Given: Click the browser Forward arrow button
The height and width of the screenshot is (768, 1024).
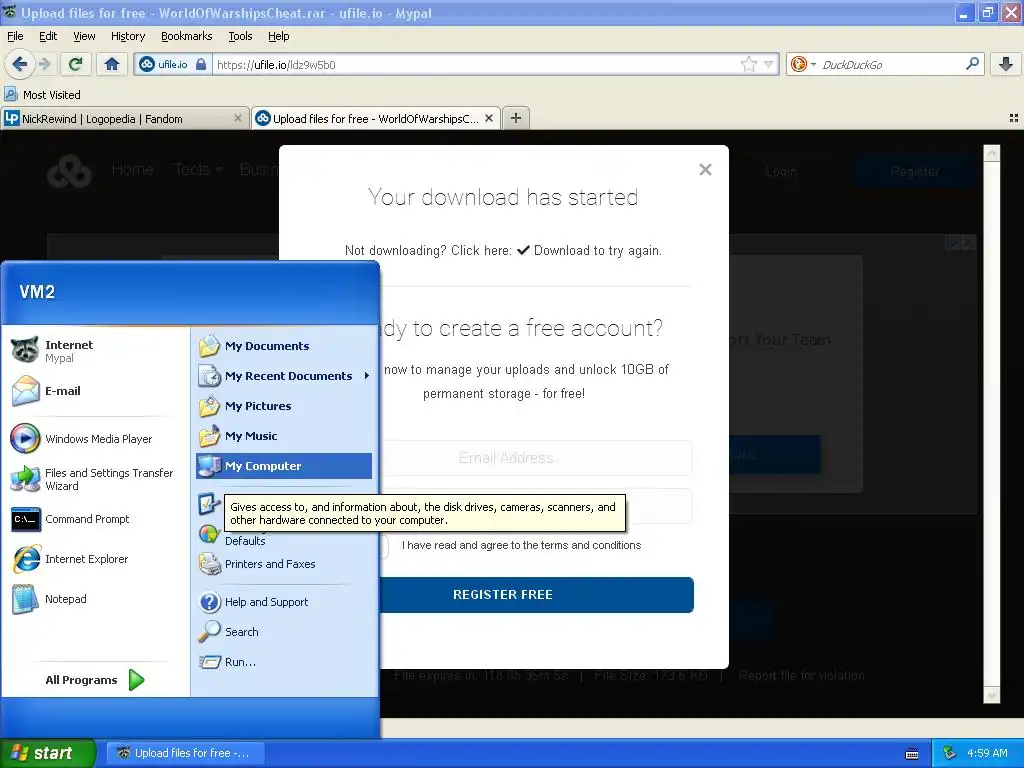Looking at the screenshot, I should [44, 64].
